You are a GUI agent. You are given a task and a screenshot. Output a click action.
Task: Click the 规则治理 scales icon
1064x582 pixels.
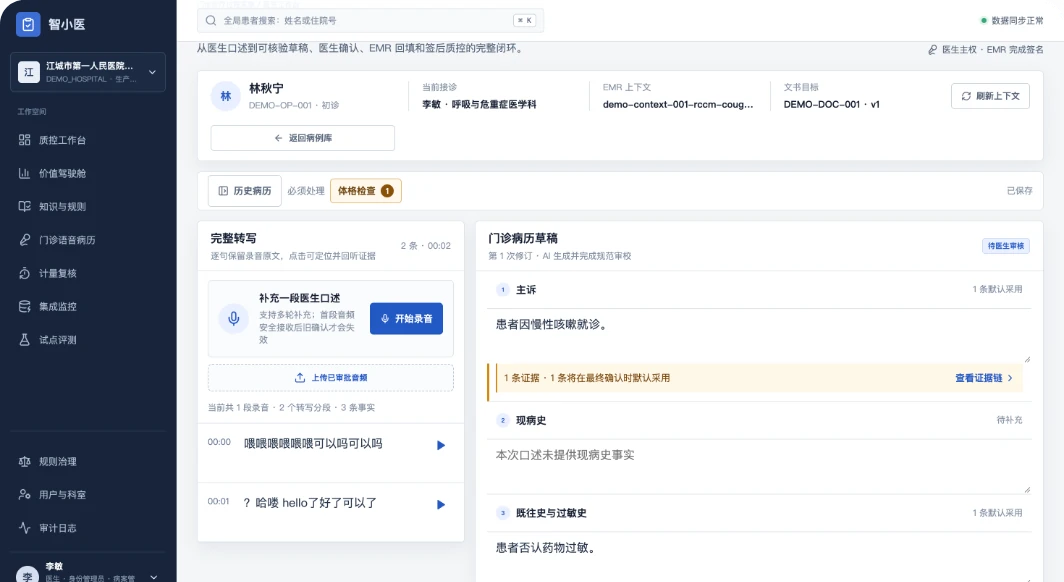(x=24, y=461)
